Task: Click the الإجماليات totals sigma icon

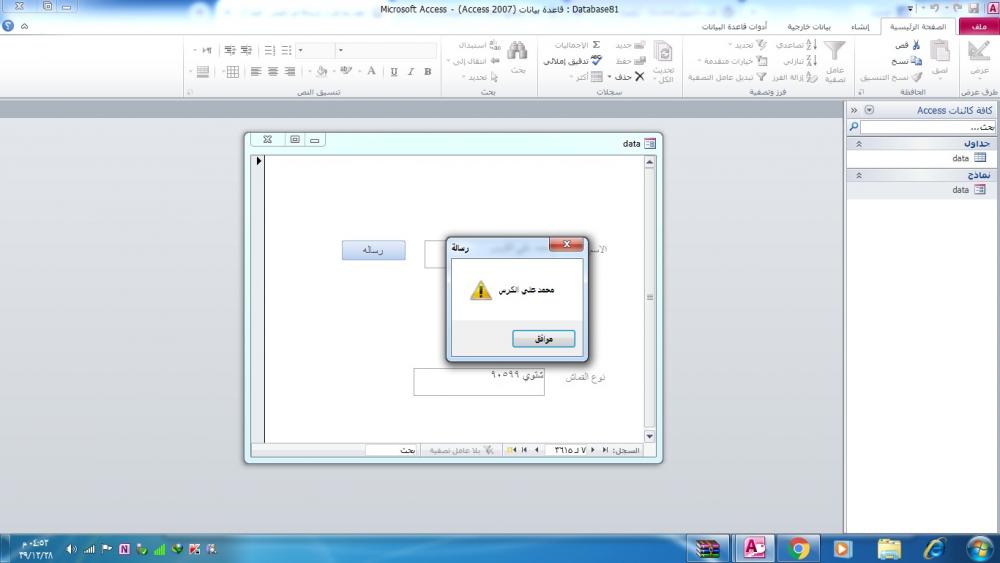Action: 596,45
